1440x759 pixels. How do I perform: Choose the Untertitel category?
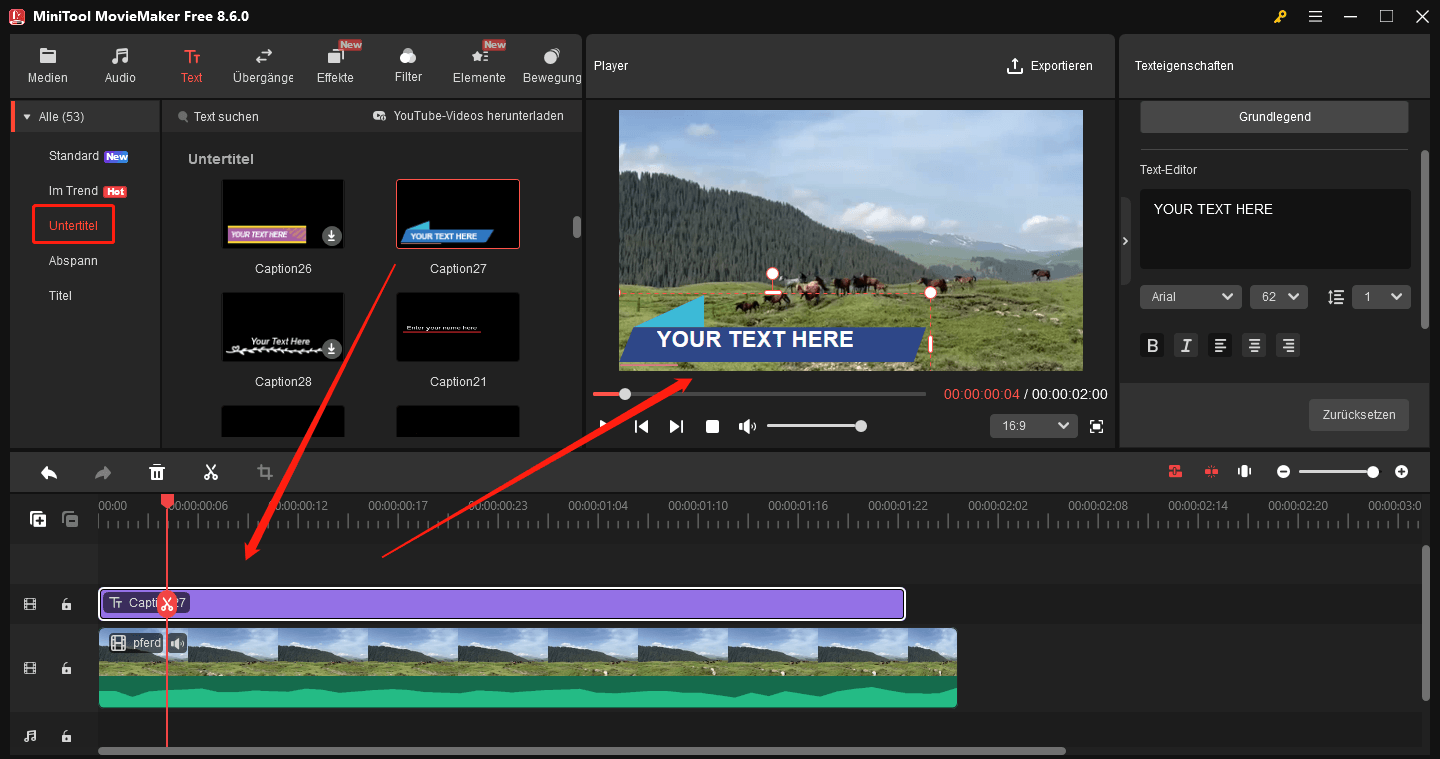73,225
